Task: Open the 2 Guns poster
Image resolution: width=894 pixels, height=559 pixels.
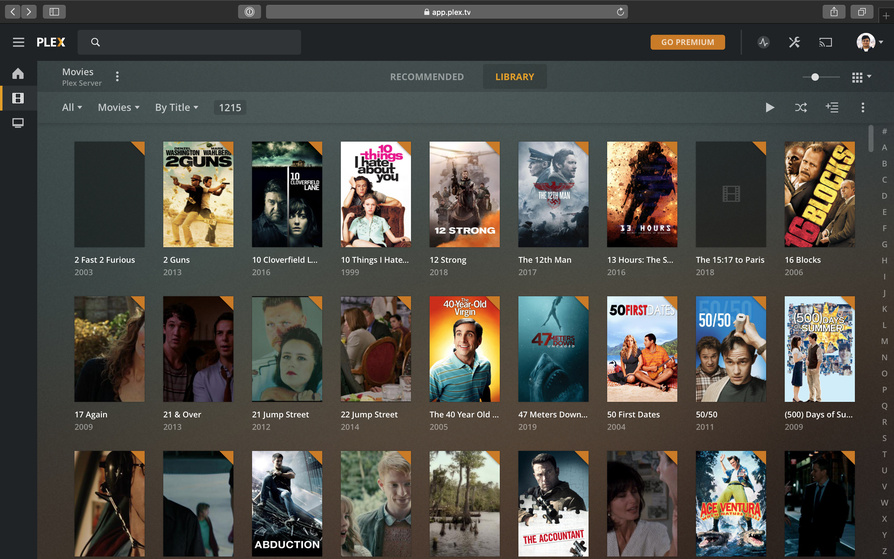Action: click(198, 195)
